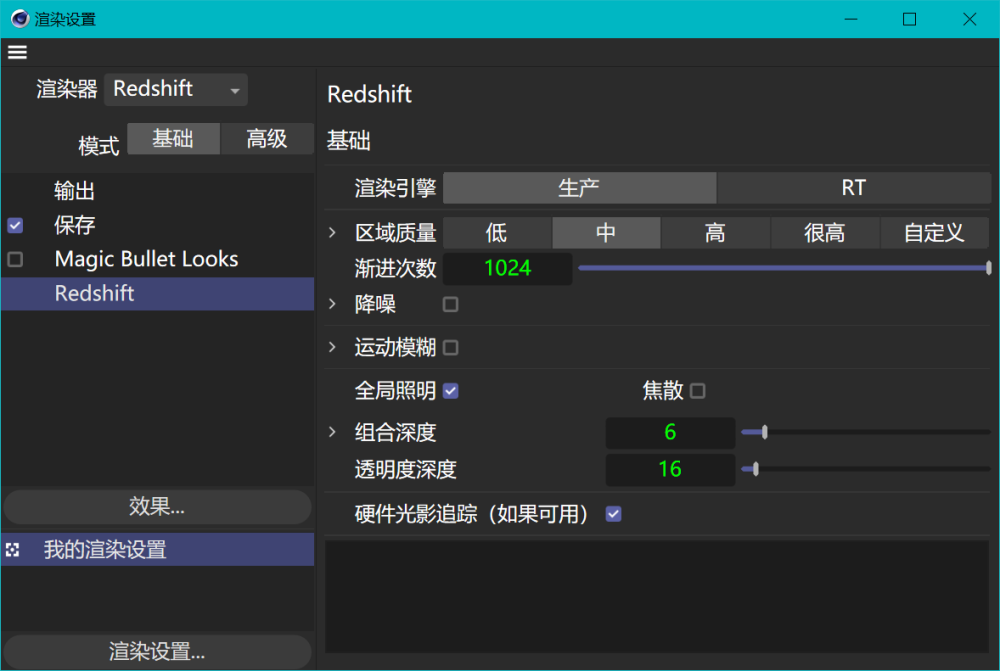The width and height of the screenshot is (1000, 671).
Task: Switch mode to 基础 tab
Action: 173,139
